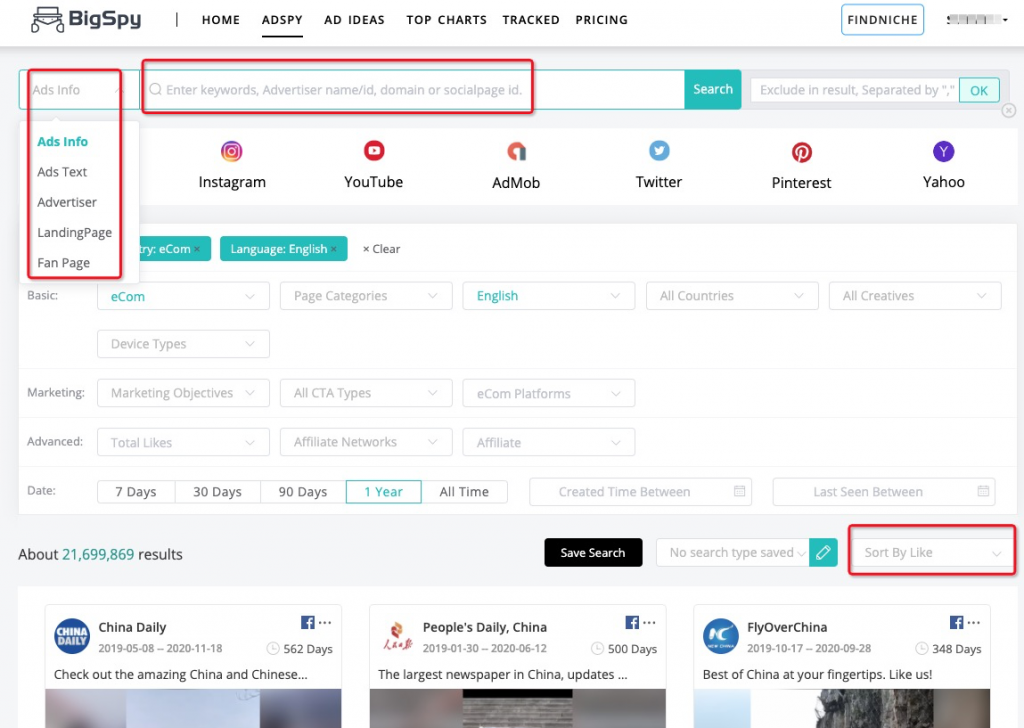Click Facebook icon on People's Daily card
1024x728 pixels.
click(x=632, y=622)
